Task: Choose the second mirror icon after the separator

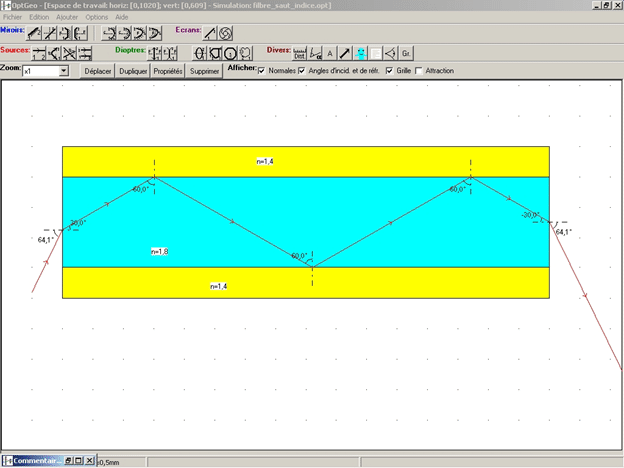Action: (x=124, y=33)
